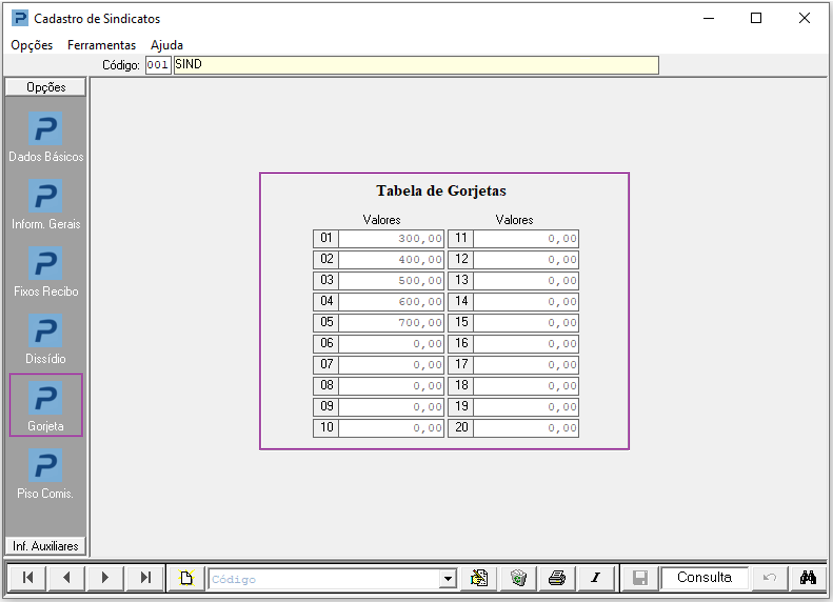Go to the first record
Viewport: 834px width, 602px height.
(28, 578)
